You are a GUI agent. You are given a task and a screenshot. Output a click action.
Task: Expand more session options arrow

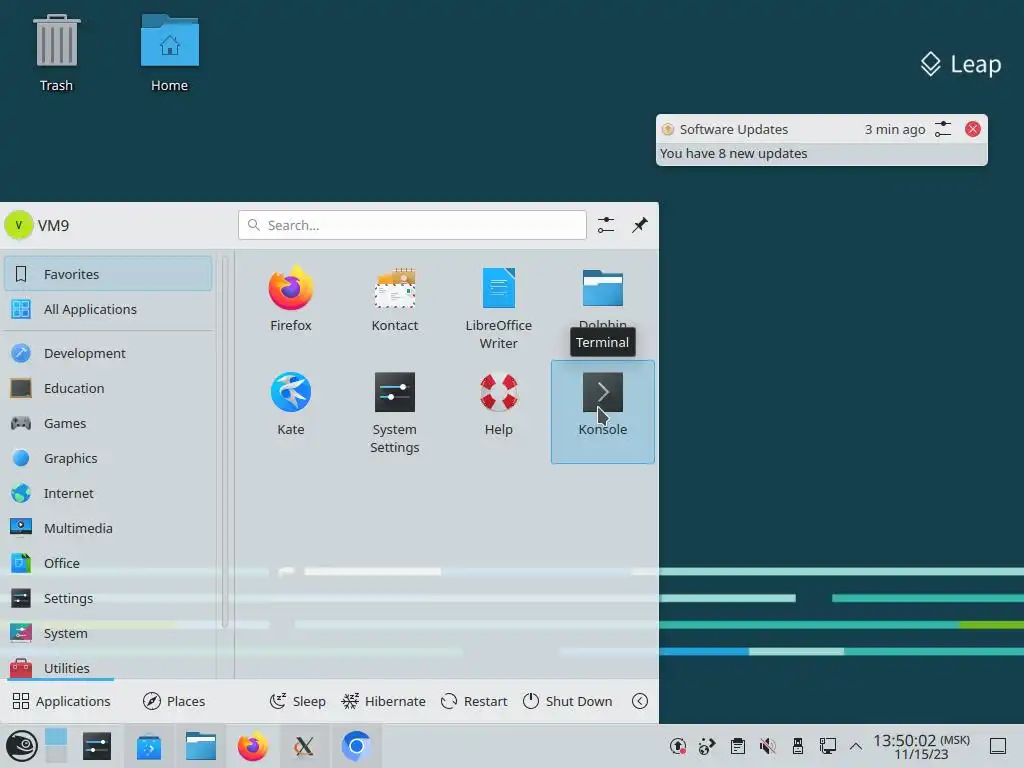639,701
